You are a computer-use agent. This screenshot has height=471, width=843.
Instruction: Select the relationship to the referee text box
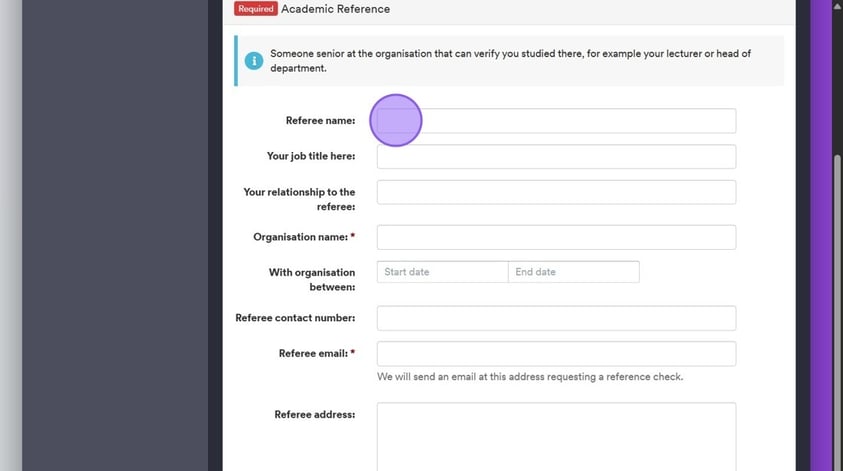point(556,192)
